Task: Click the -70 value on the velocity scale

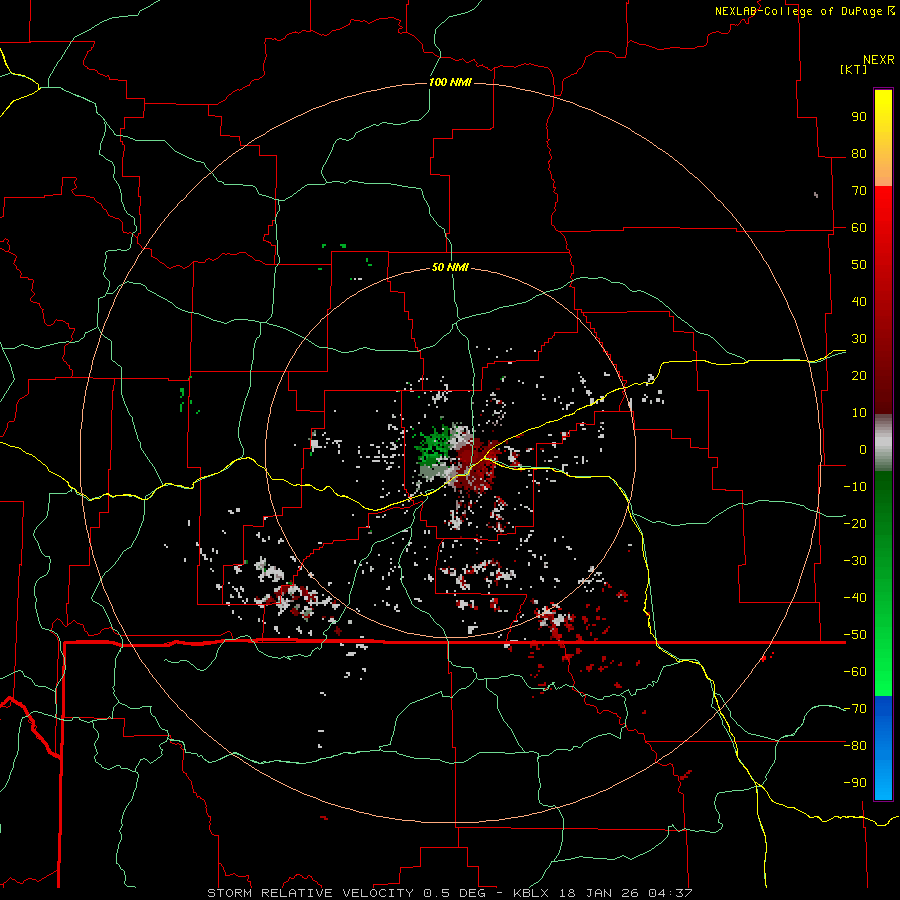Action: 855,709
